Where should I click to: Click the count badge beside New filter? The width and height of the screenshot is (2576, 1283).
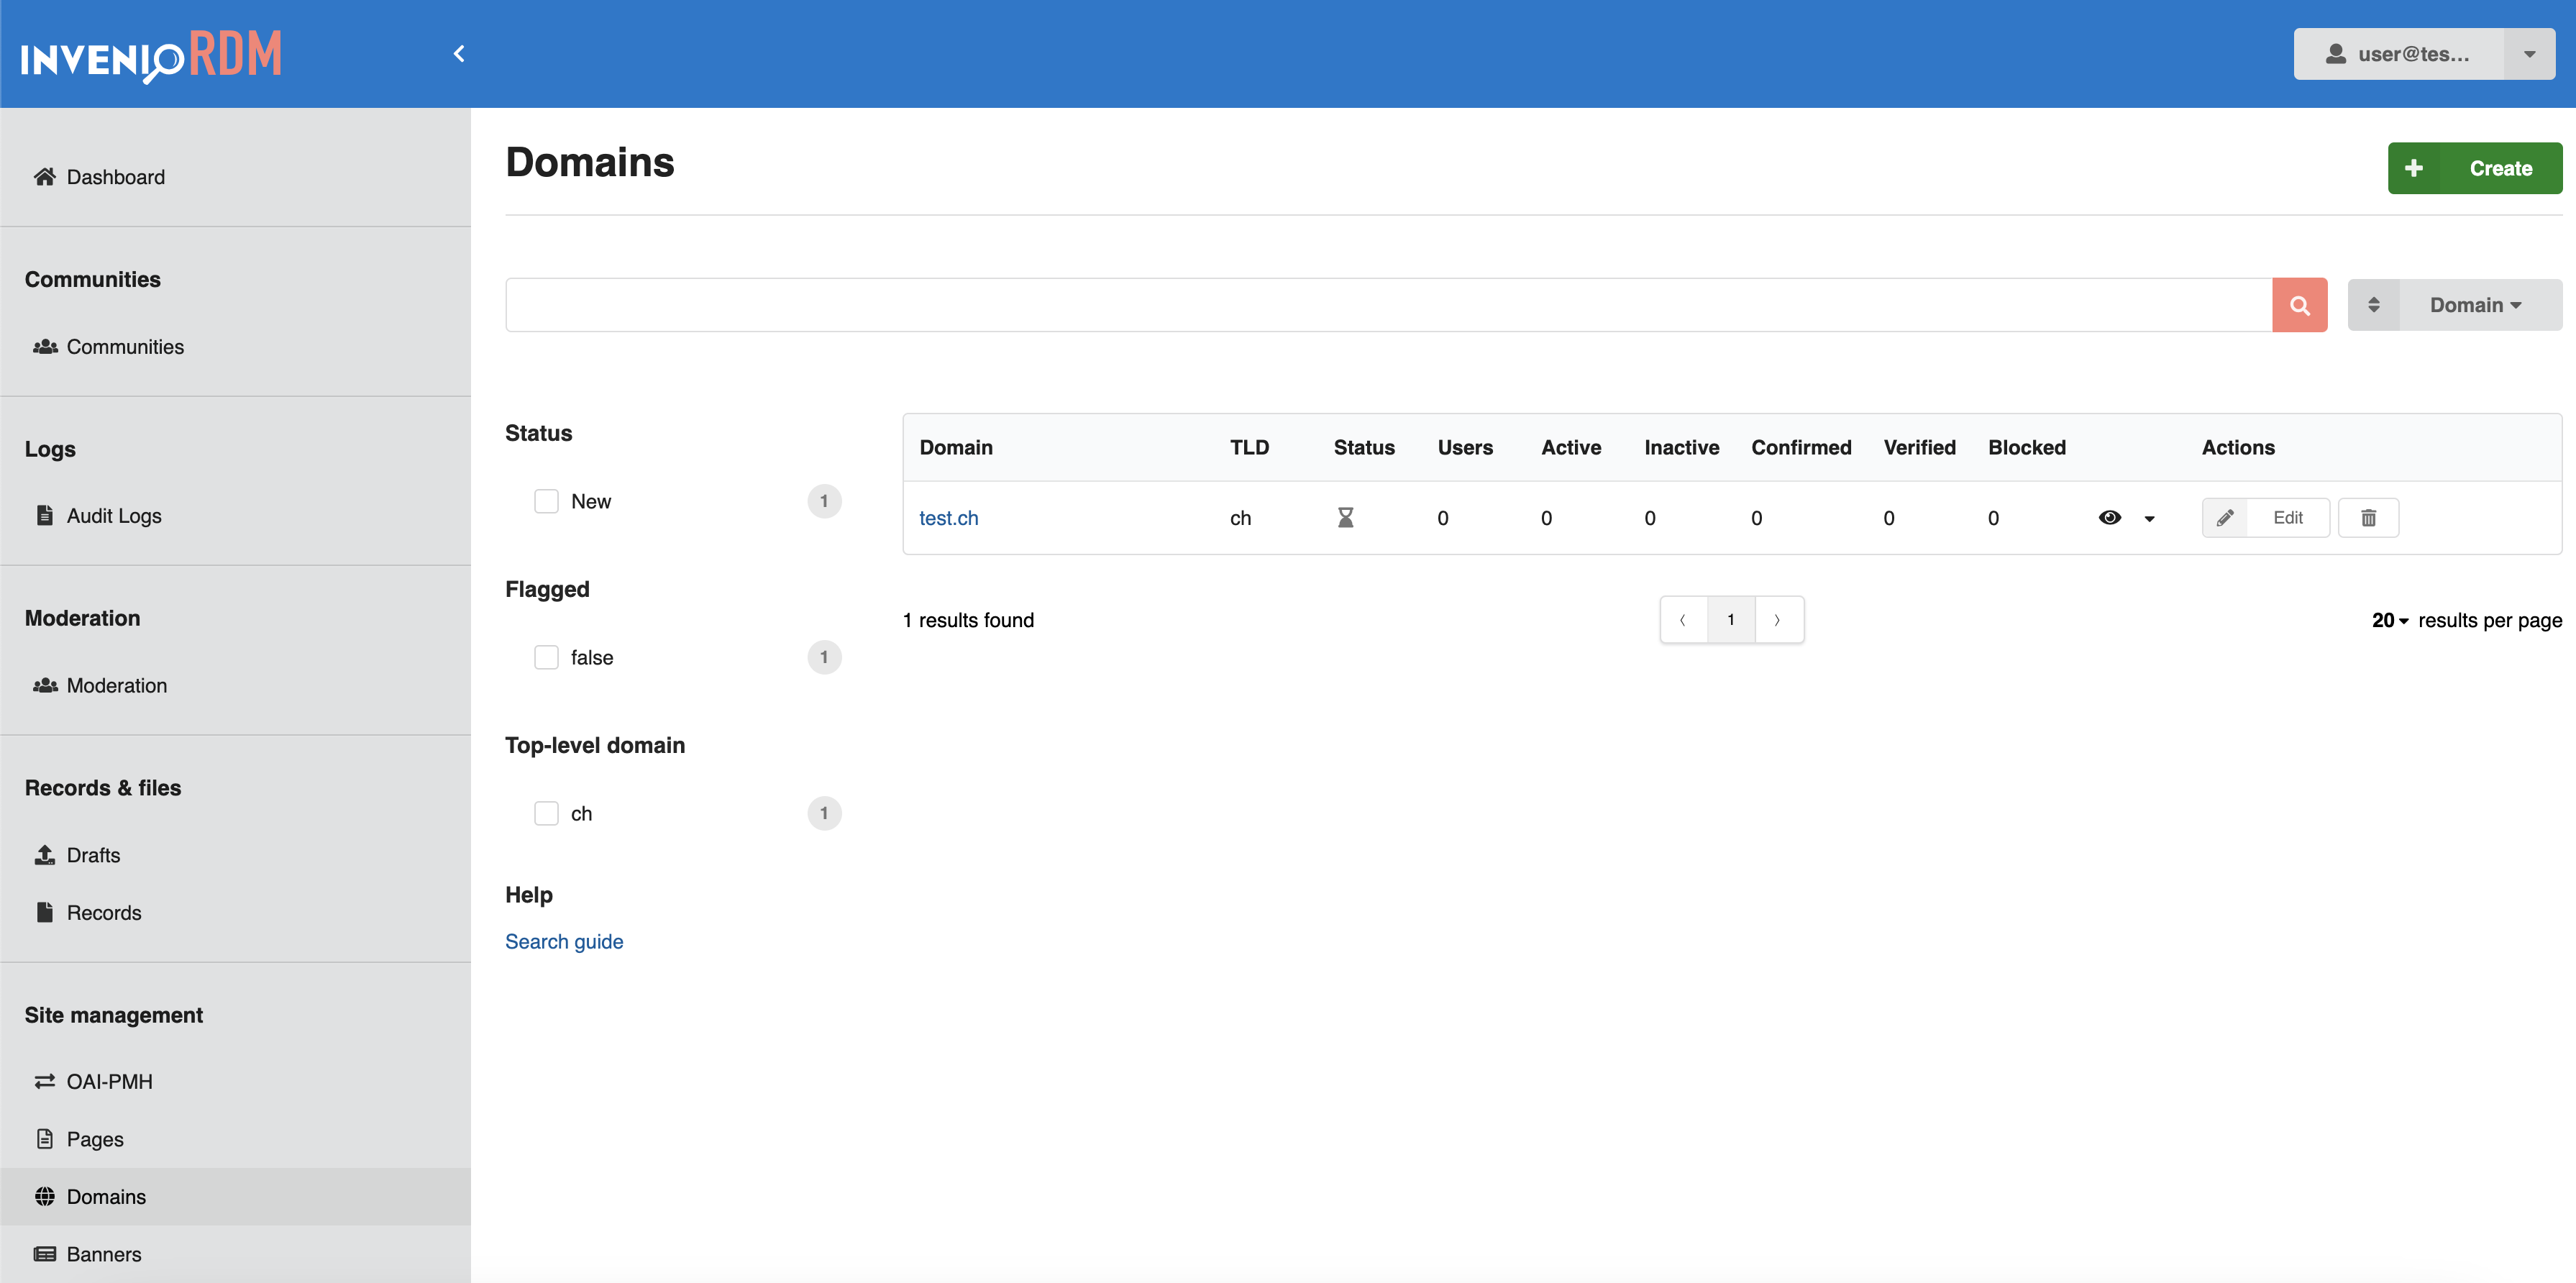[x=824, y=501]
